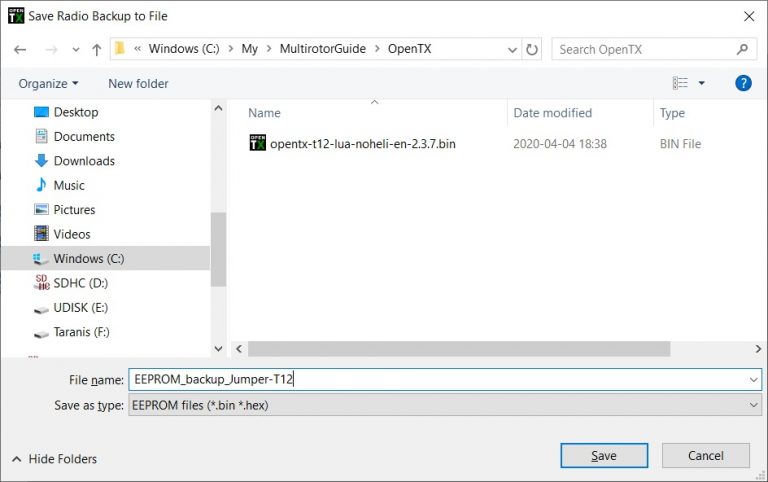Select Pictures in the navigation pane
Image resolution: width=768 pixels, height=482 pixels.
74,210
